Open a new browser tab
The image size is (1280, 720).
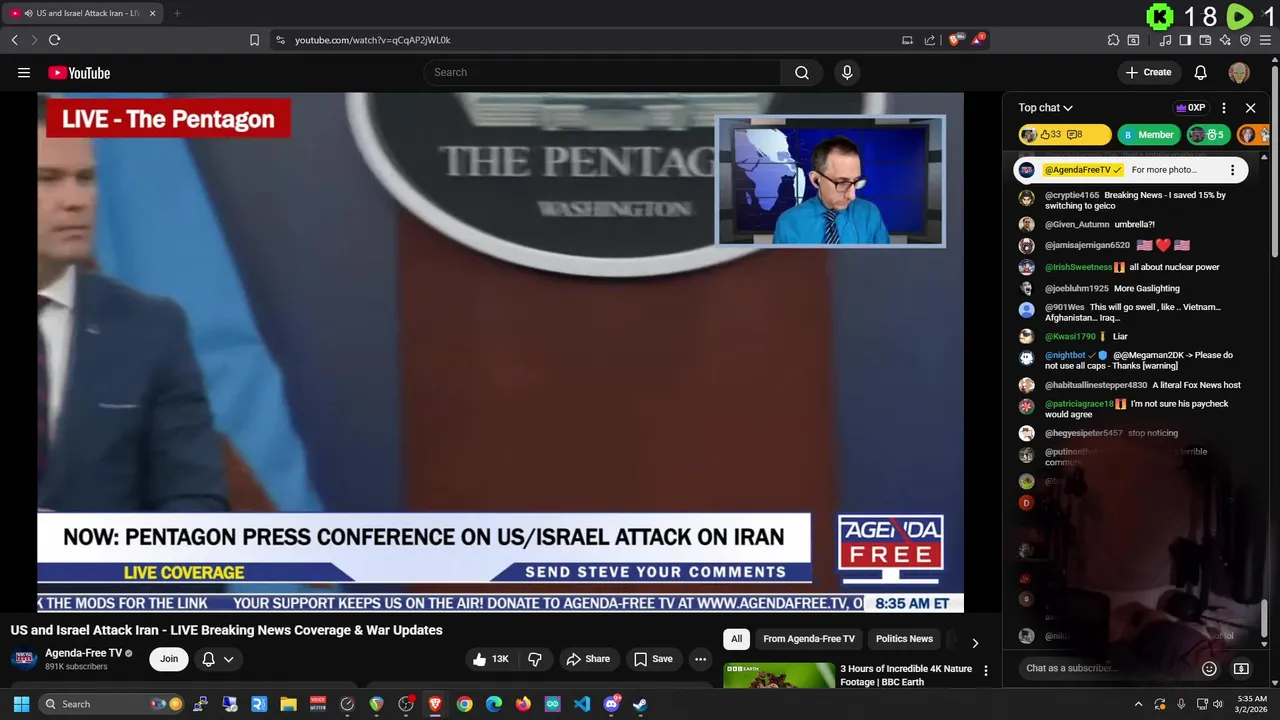(177, 13)
